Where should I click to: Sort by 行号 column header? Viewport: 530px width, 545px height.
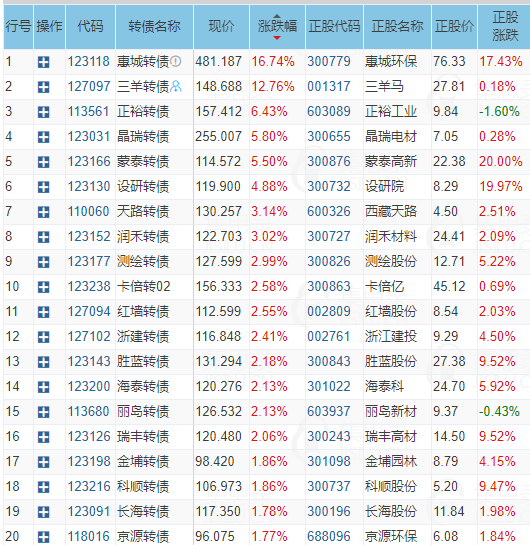click(x=18, y=27)
